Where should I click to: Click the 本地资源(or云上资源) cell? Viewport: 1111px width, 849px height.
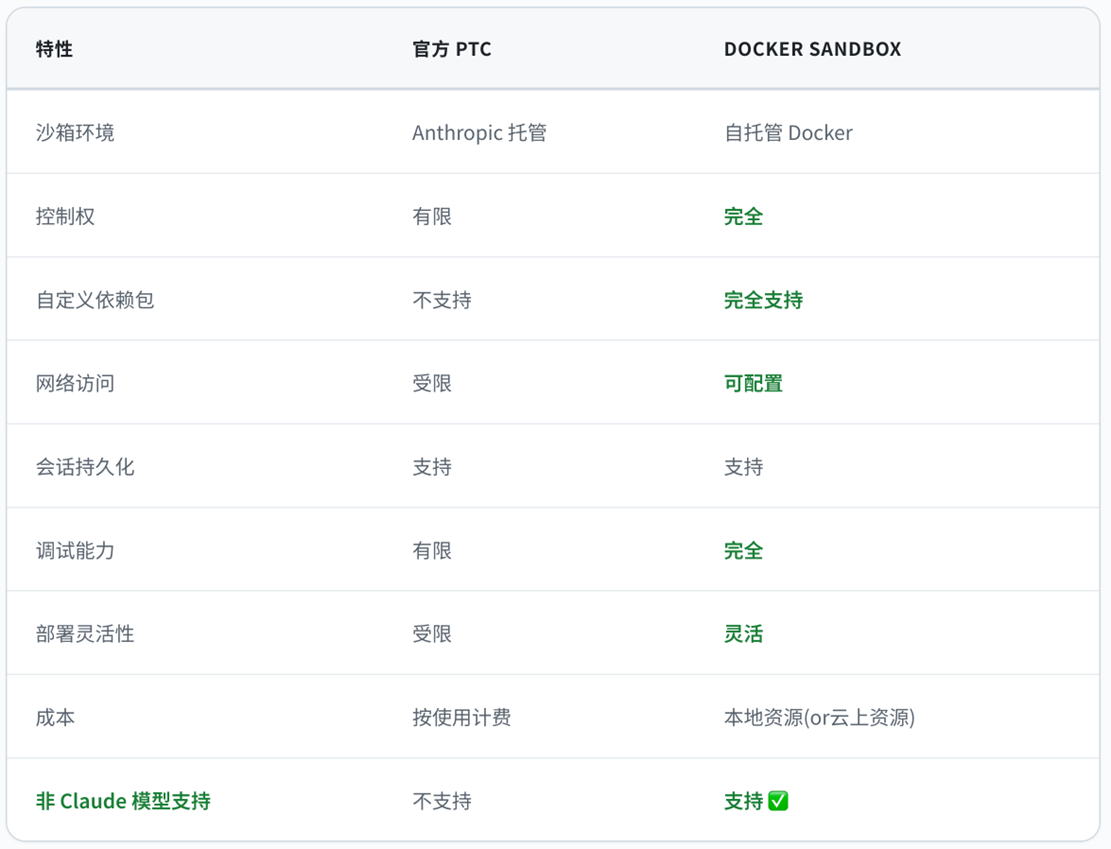[x=819, y=718]
